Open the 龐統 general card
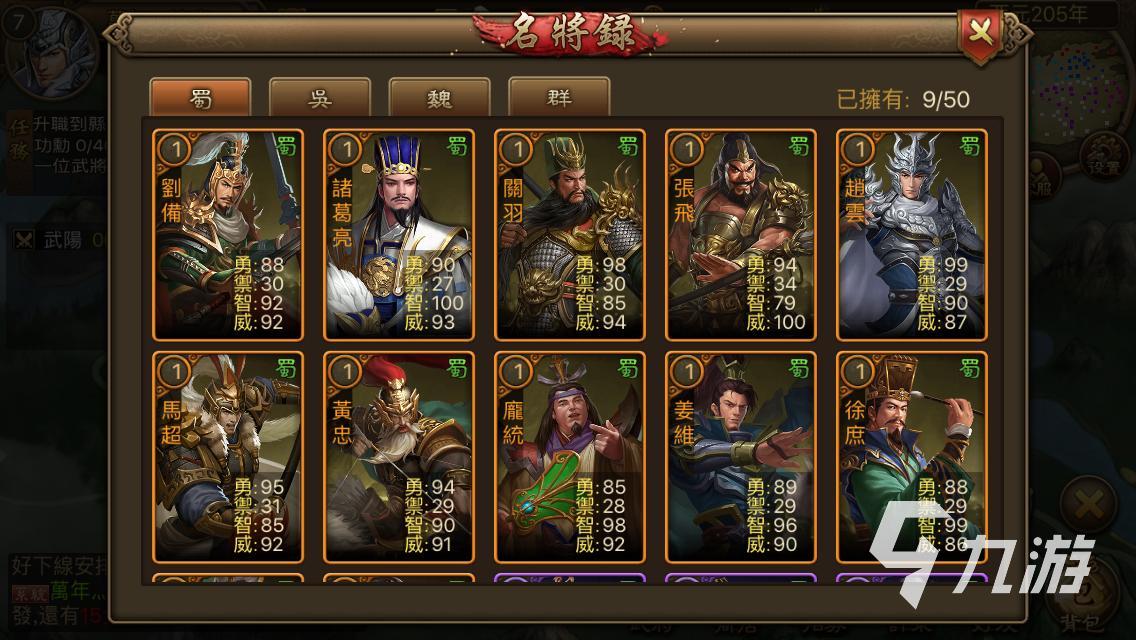This screenshot has width=1136, height=640. (569, 457)
